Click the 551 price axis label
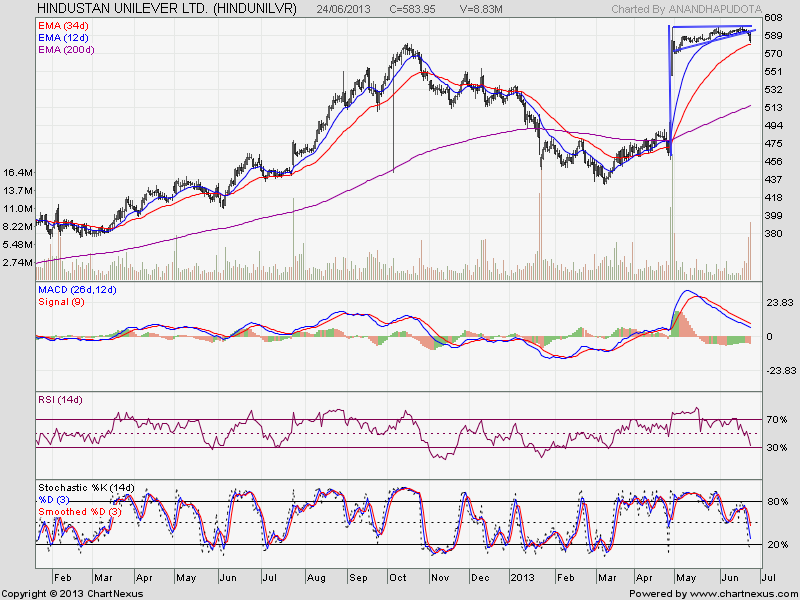Image resolution: width=800 pixels, height=600 pixels. [x=773, y=72]
